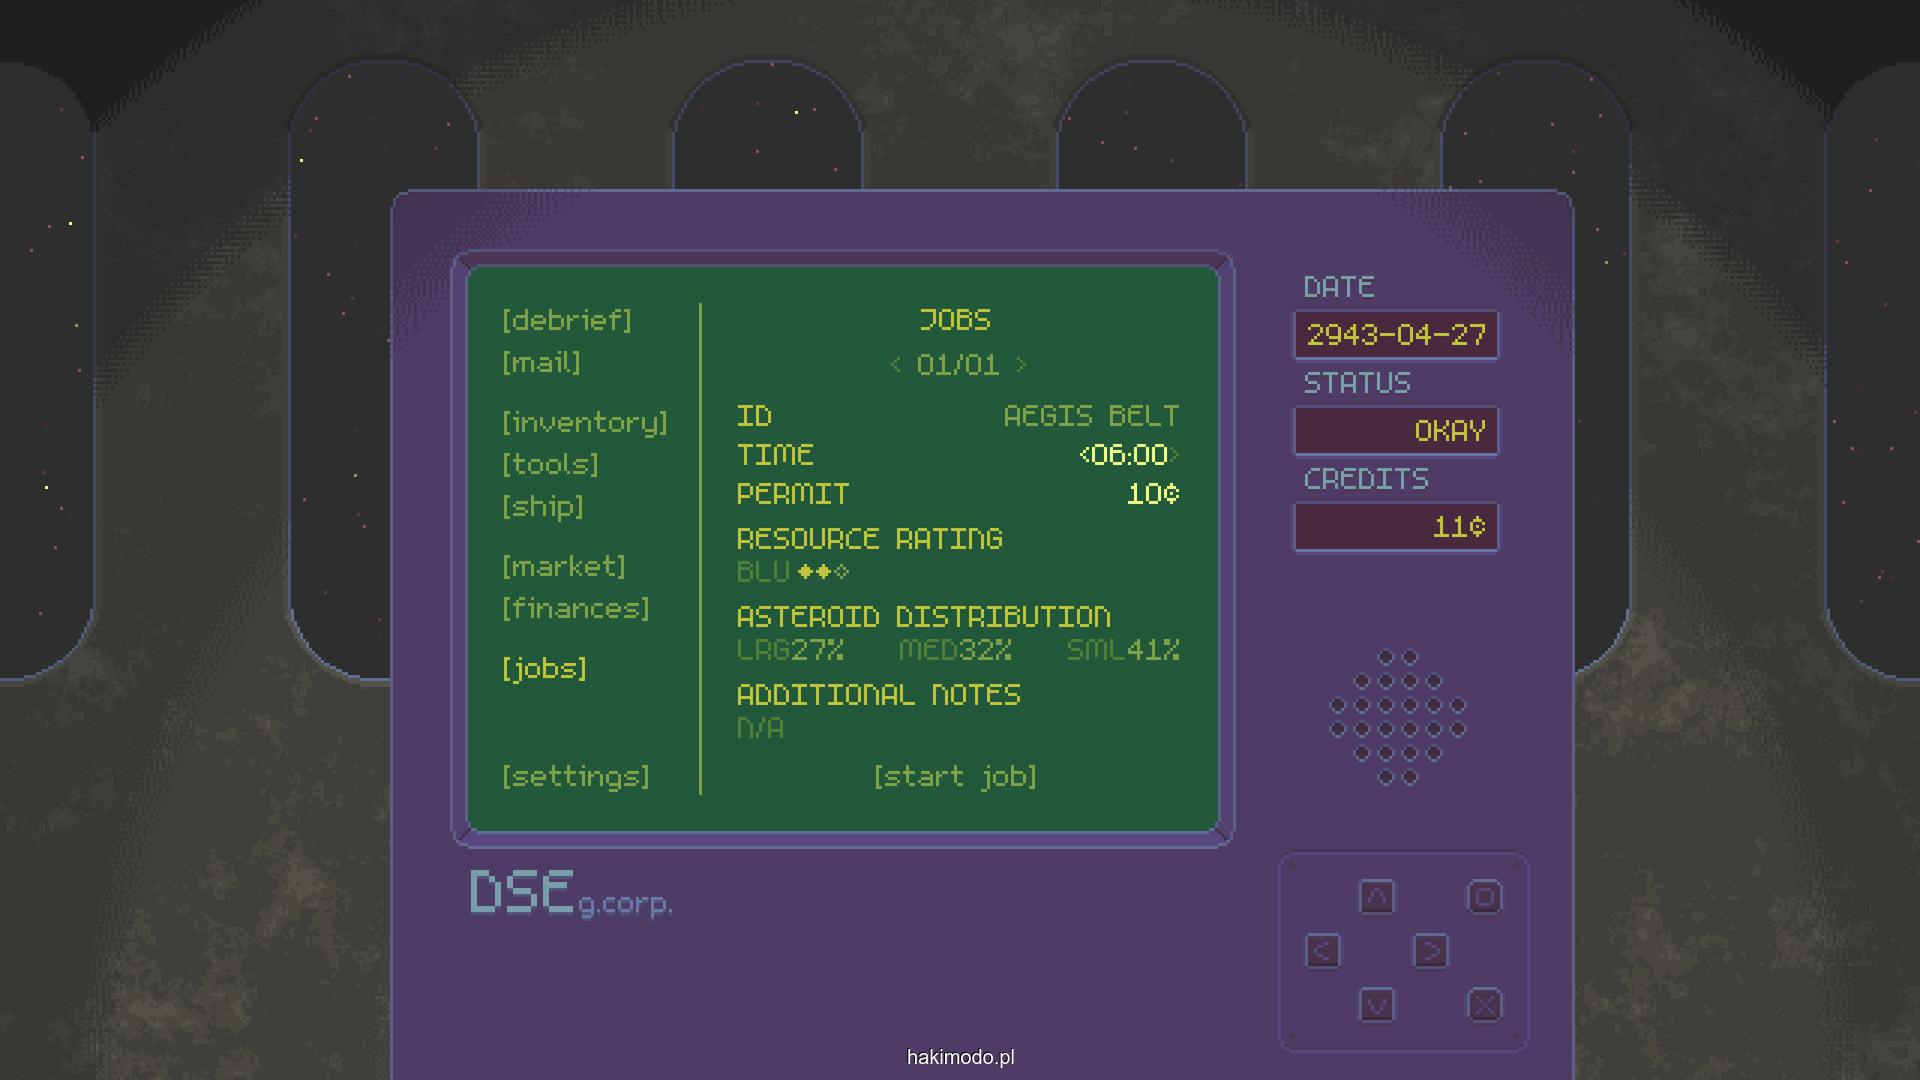Open the settings menu entry
1920x1080 pixels.
pyautogui.click(x=576, y=777)
